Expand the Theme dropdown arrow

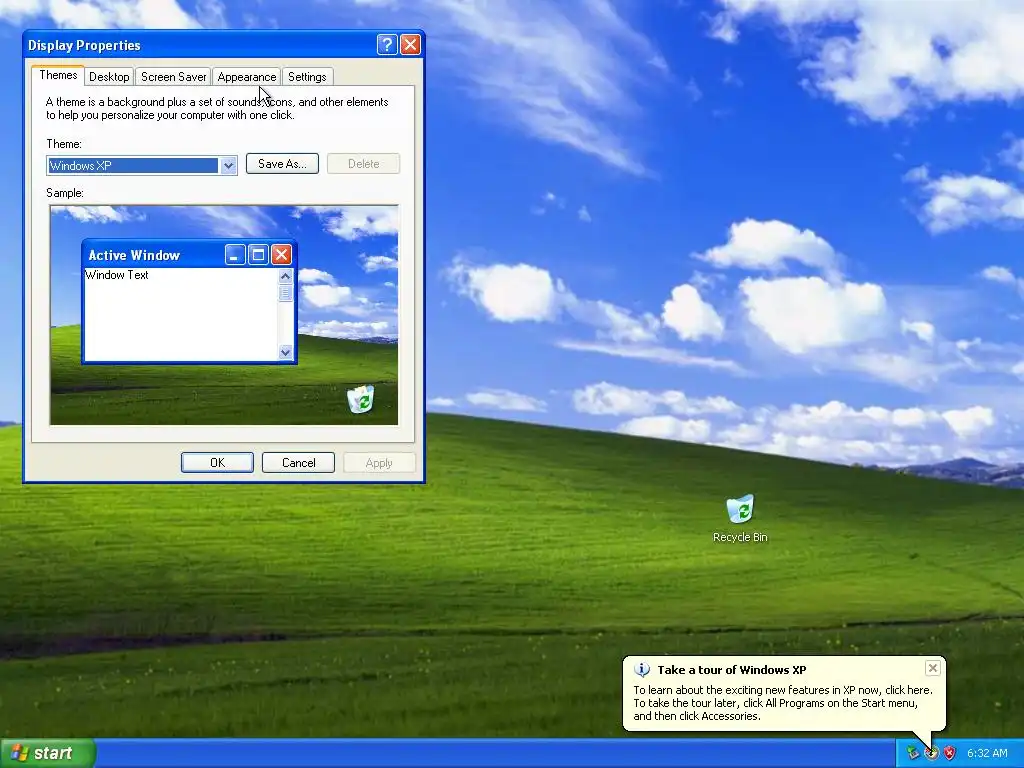(228, 166)
